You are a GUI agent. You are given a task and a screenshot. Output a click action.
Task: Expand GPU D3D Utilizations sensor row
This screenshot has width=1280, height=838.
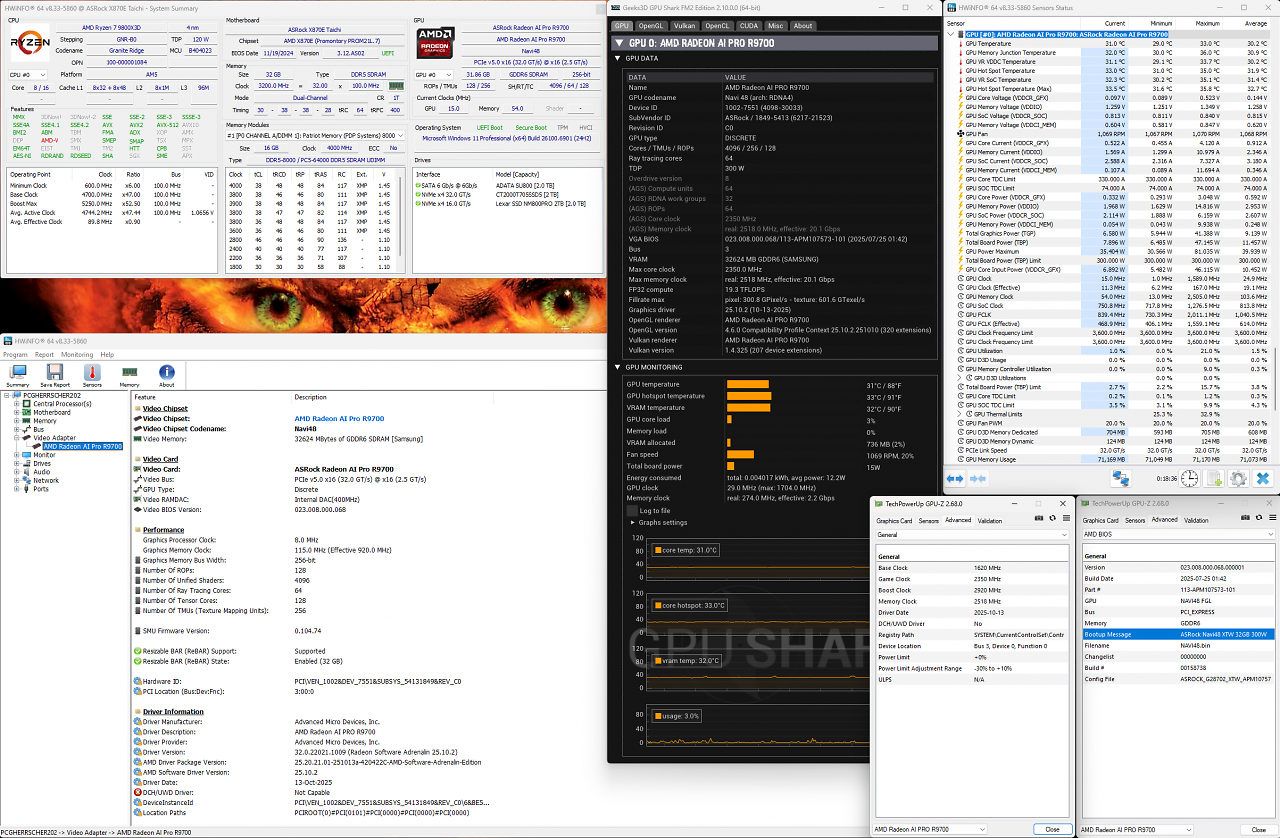[x=961, y=378]
